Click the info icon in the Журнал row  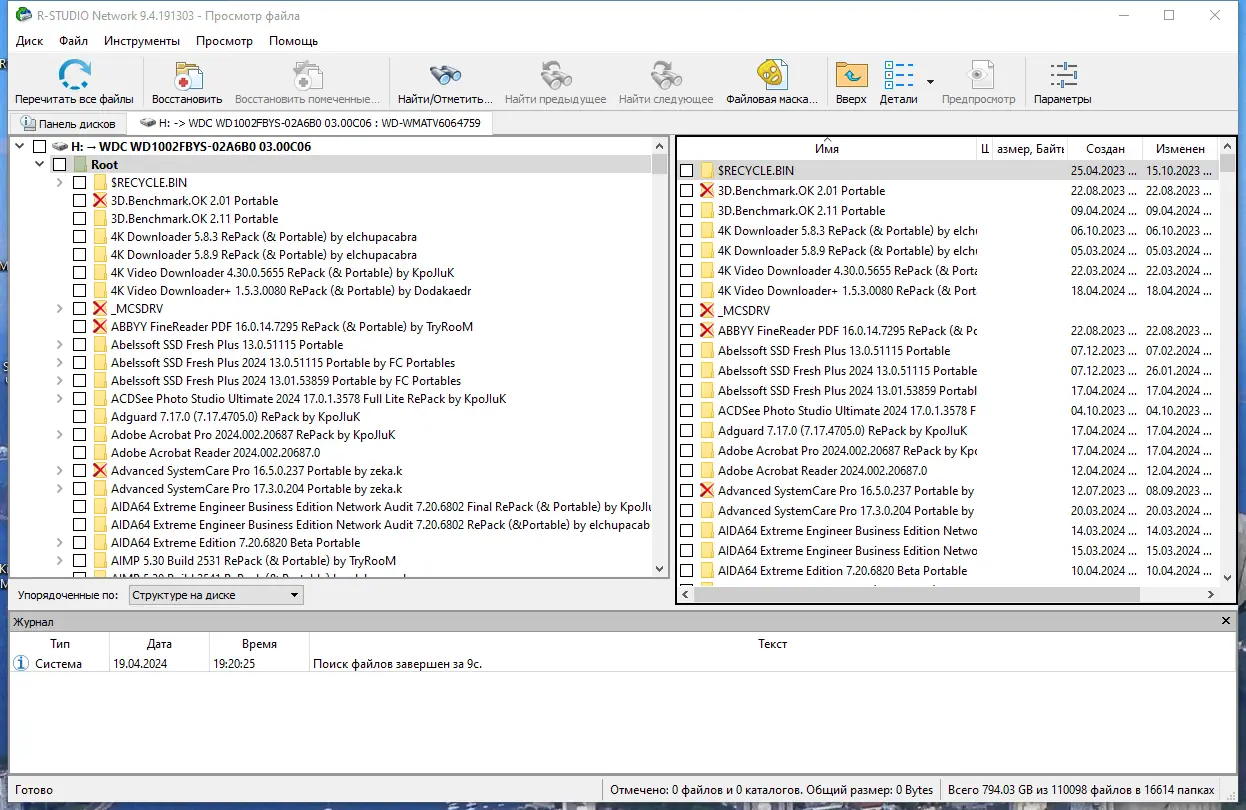tap(21, 664)
